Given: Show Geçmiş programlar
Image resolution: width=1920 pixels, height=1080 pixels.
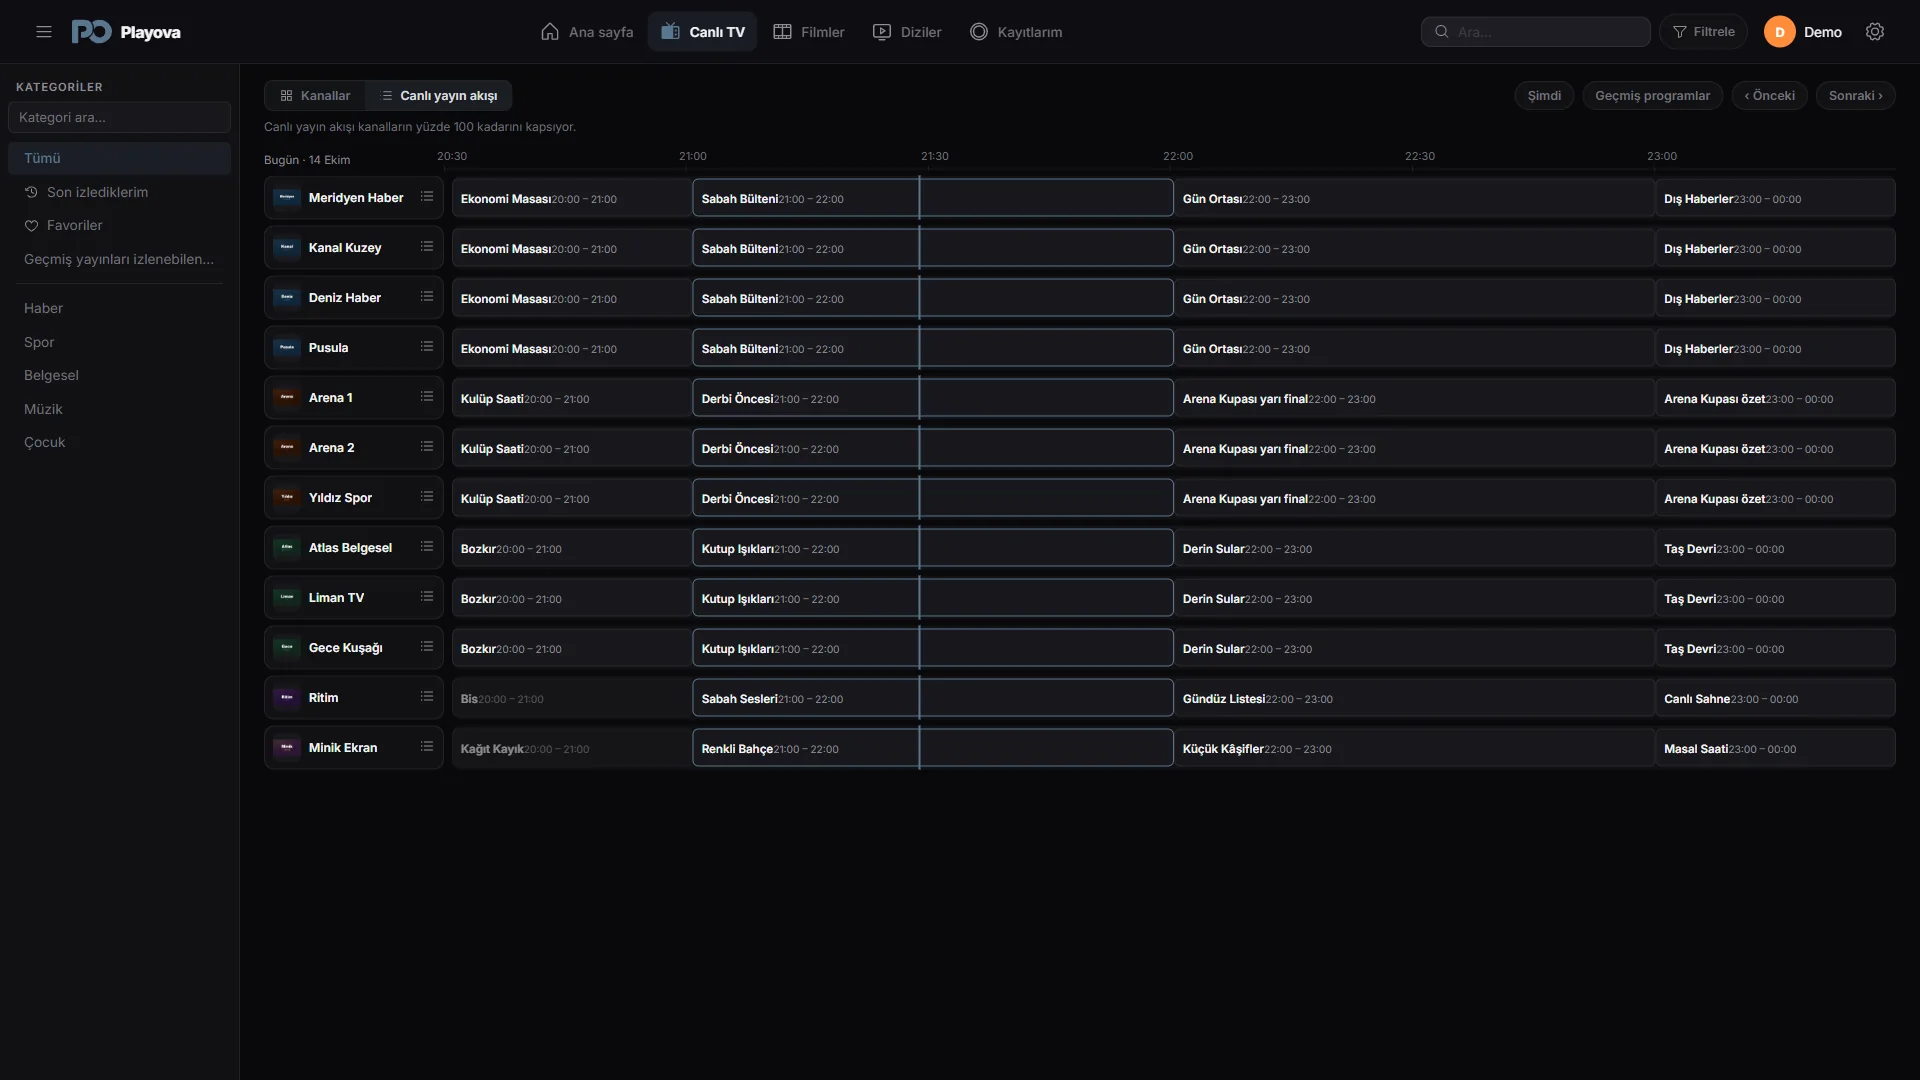Looking at the screenshot, I should [1652, 96].
